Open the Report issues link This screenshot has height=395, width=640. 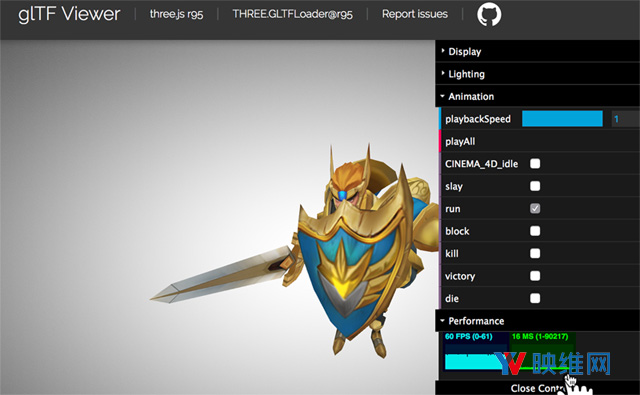[415, 14]
